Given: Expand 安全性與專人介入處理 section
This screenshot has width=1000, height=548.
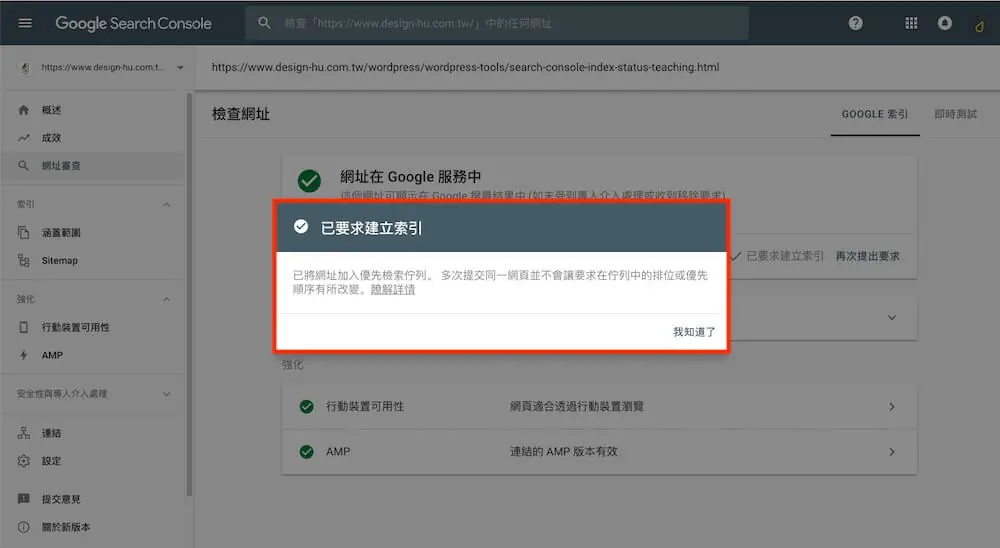Looking at the screenshot, I should point(166,394).
